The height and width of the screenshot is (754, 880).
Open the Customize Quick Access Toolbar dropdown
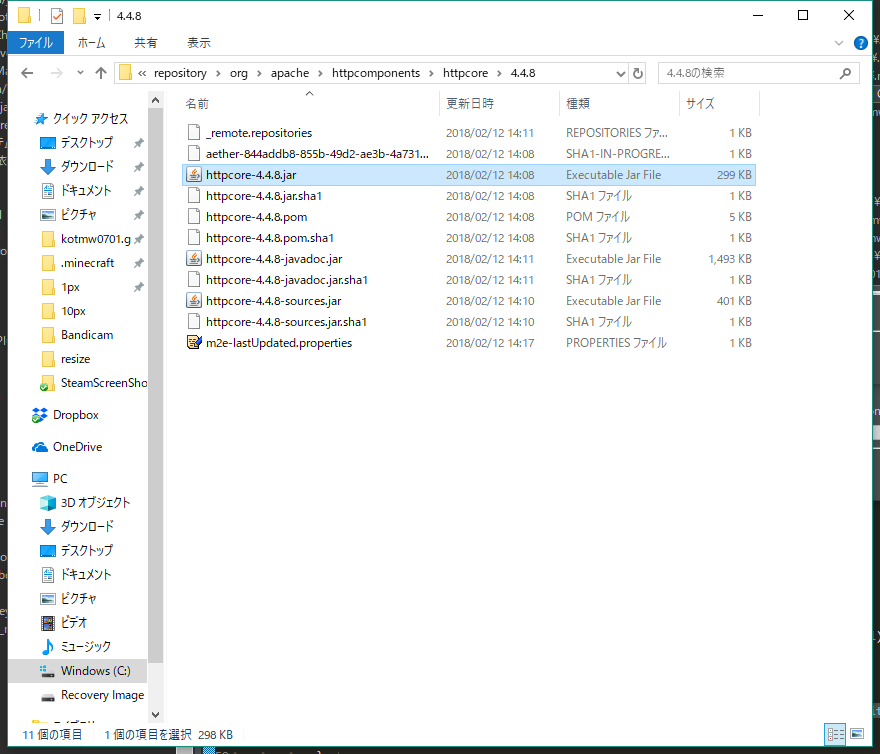click(97, 17)
